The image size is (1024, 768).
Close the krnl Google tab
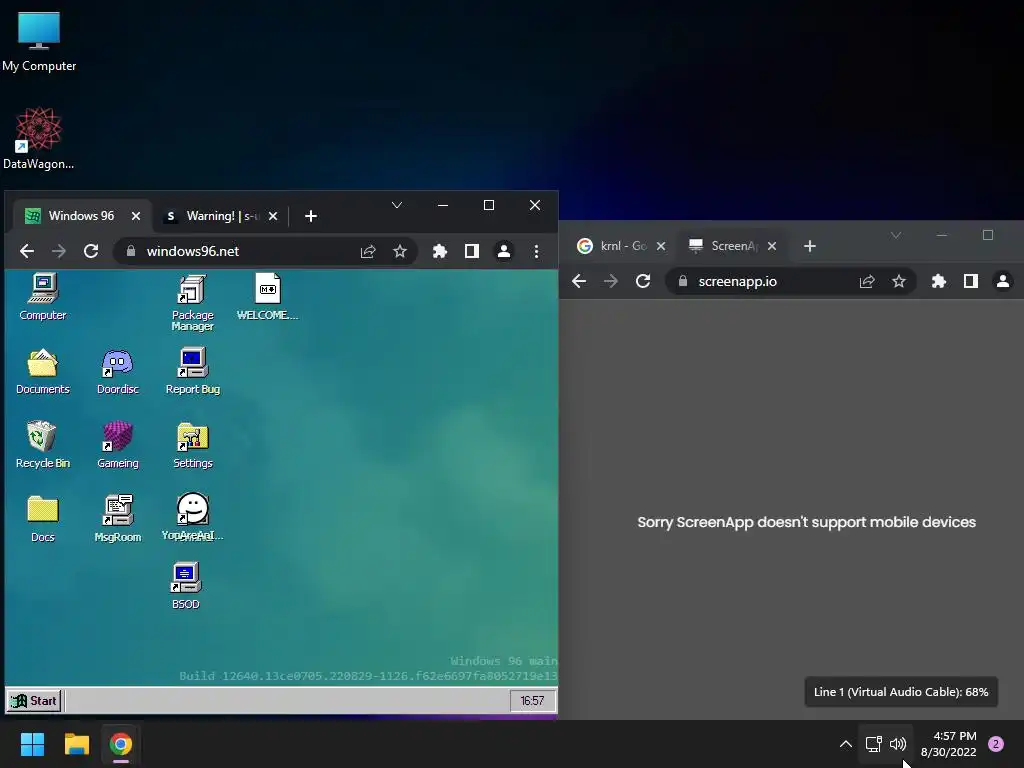pos(661,246)
